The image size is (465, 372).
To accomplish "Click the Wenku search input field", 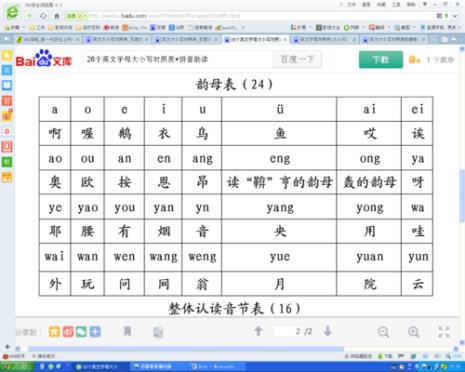I will [x=178, y=60].
